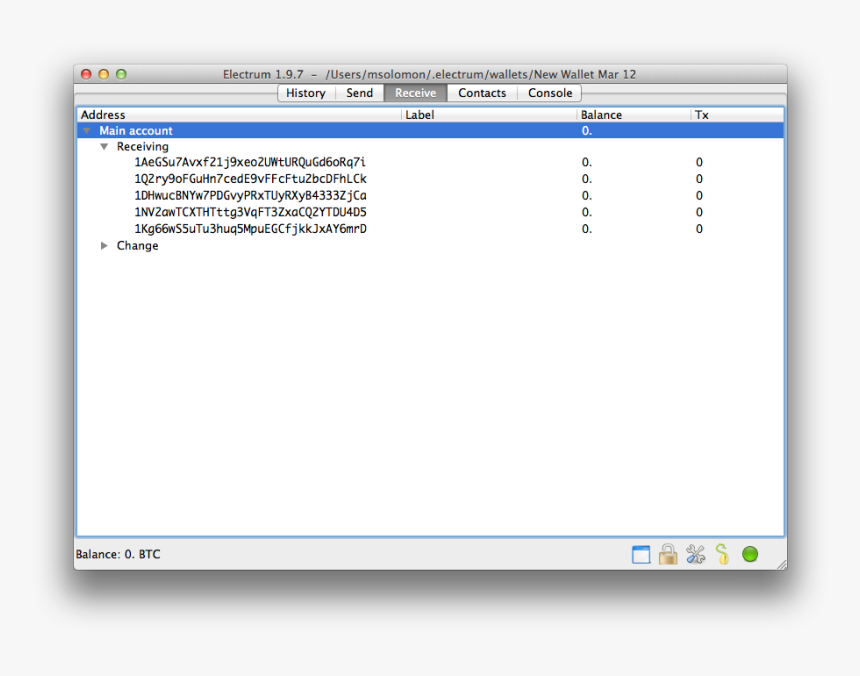Viewport: 860px width, 676px height.
Task: Click the Balance column header
Action: click(x=633, y=115)
